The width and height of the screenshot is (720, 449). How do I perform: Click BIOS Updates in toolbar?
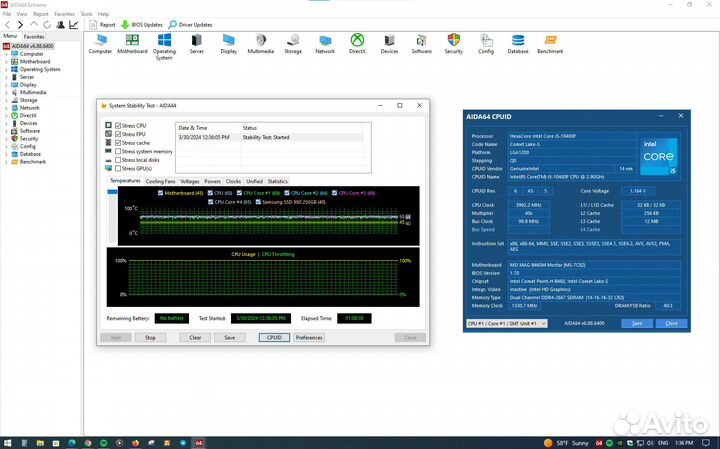142,25
